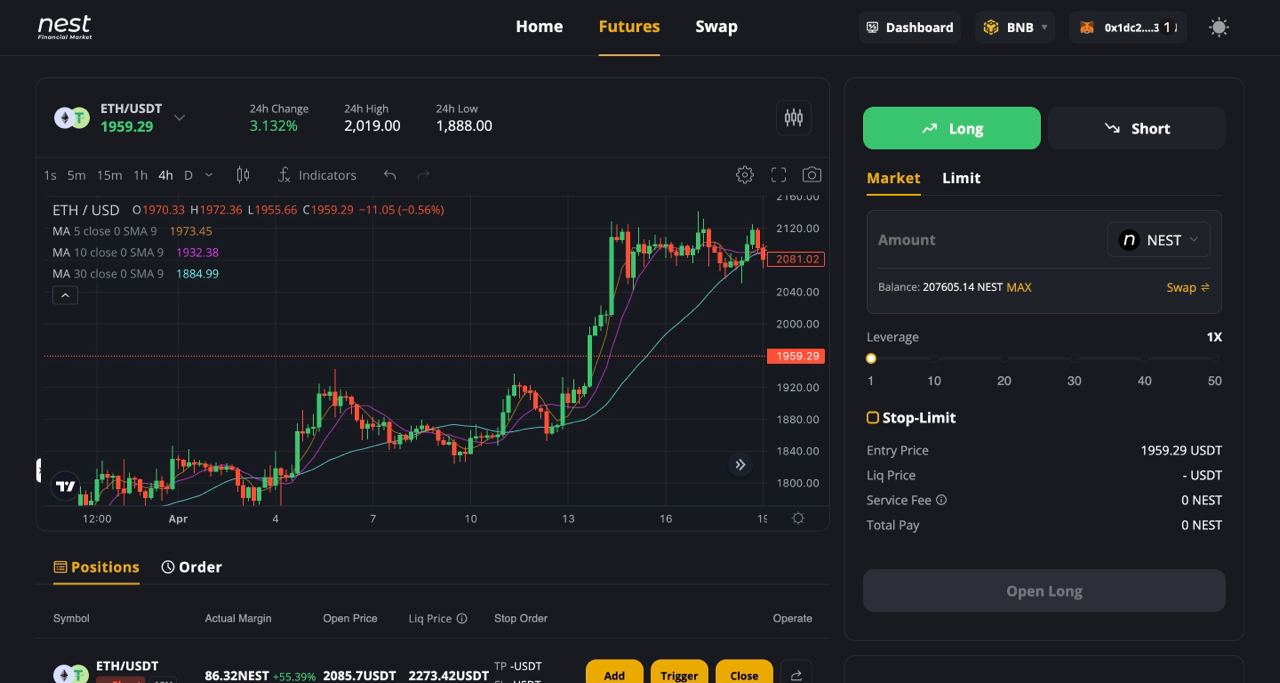Click the candlestick chart style icon
Viewport: 1280px width, 683px height.
242,175
